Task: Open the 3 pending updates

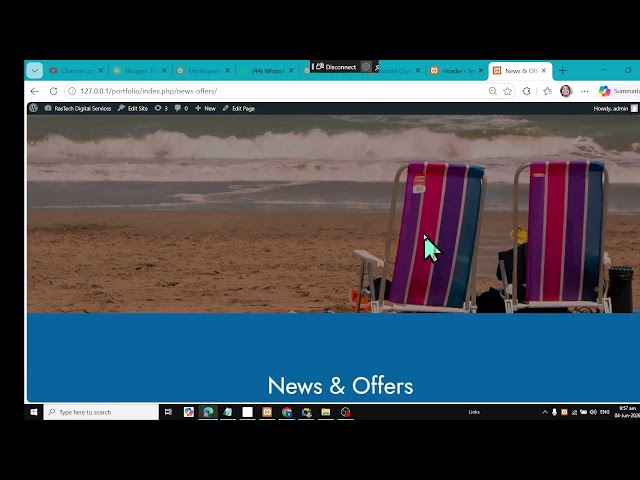Action: [x=161, y=108]
